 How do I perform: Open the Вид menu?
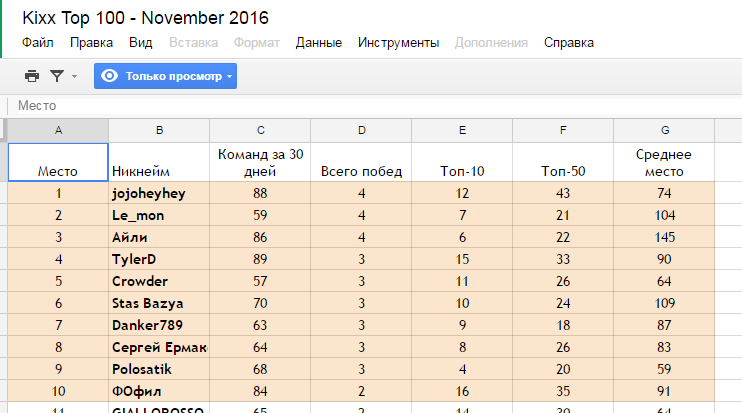point(141,43)
